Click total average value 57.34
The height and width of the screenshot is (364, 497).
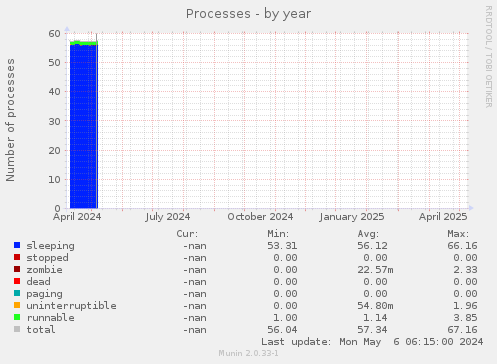(x=372, y=330)
